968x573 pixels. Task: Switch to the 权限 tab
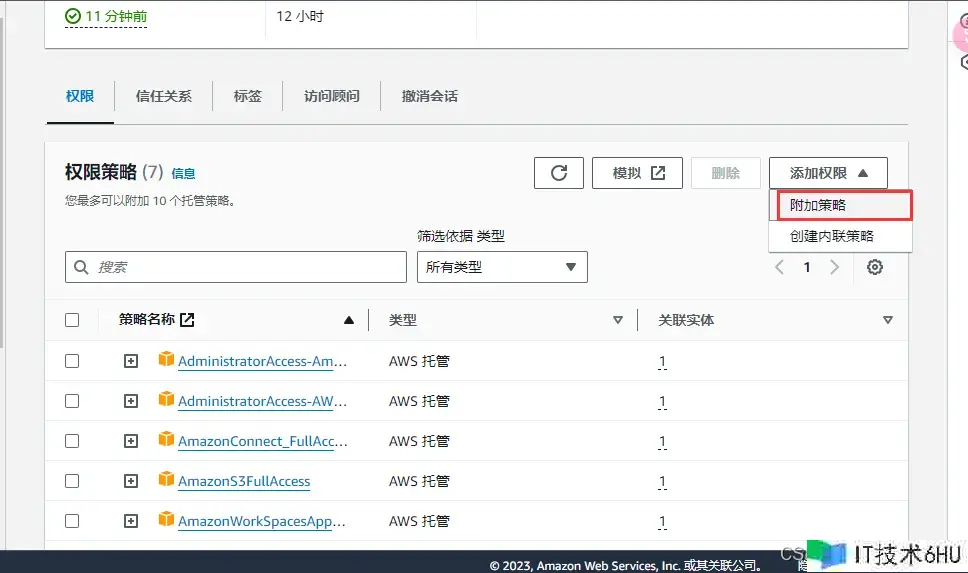pos(80,96)
